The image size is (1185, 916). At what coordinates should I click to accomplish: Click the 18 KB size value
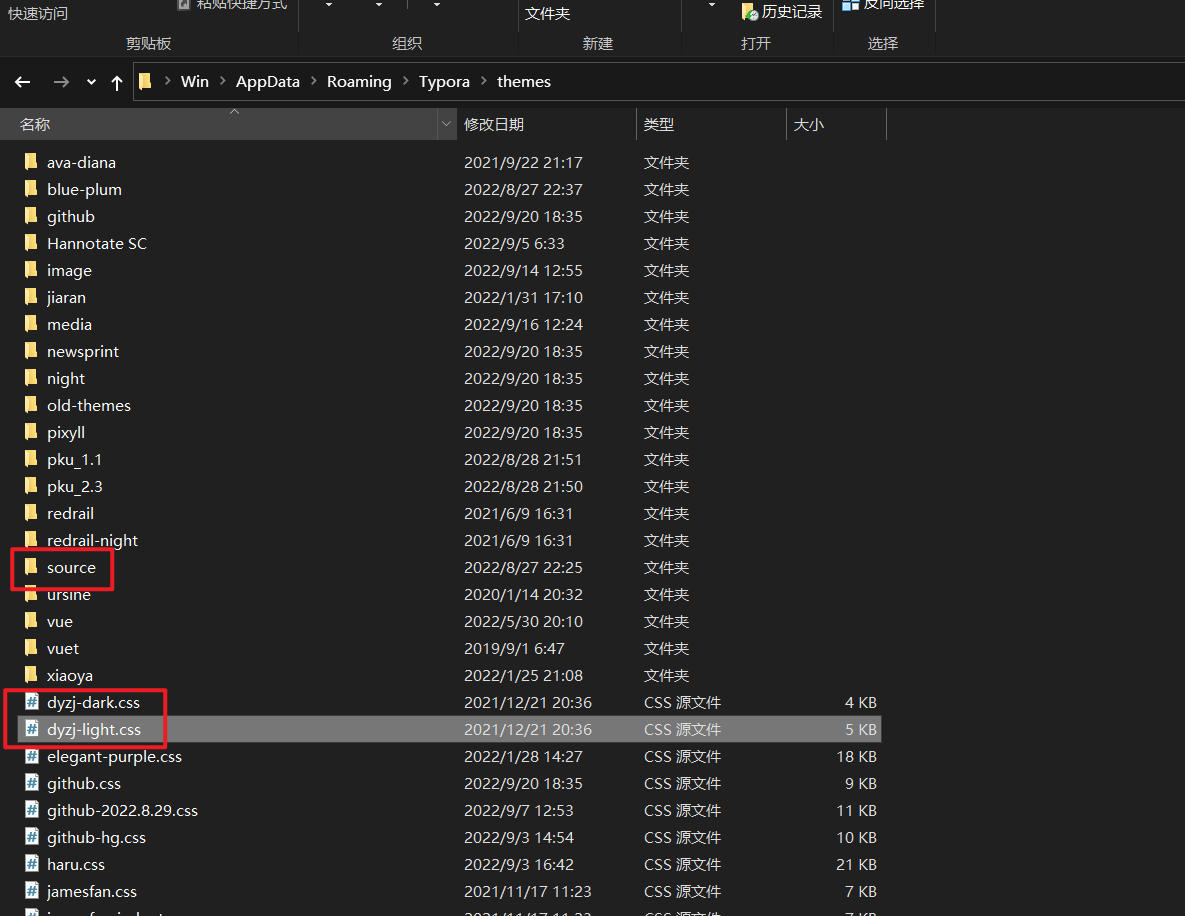(856, 757)
